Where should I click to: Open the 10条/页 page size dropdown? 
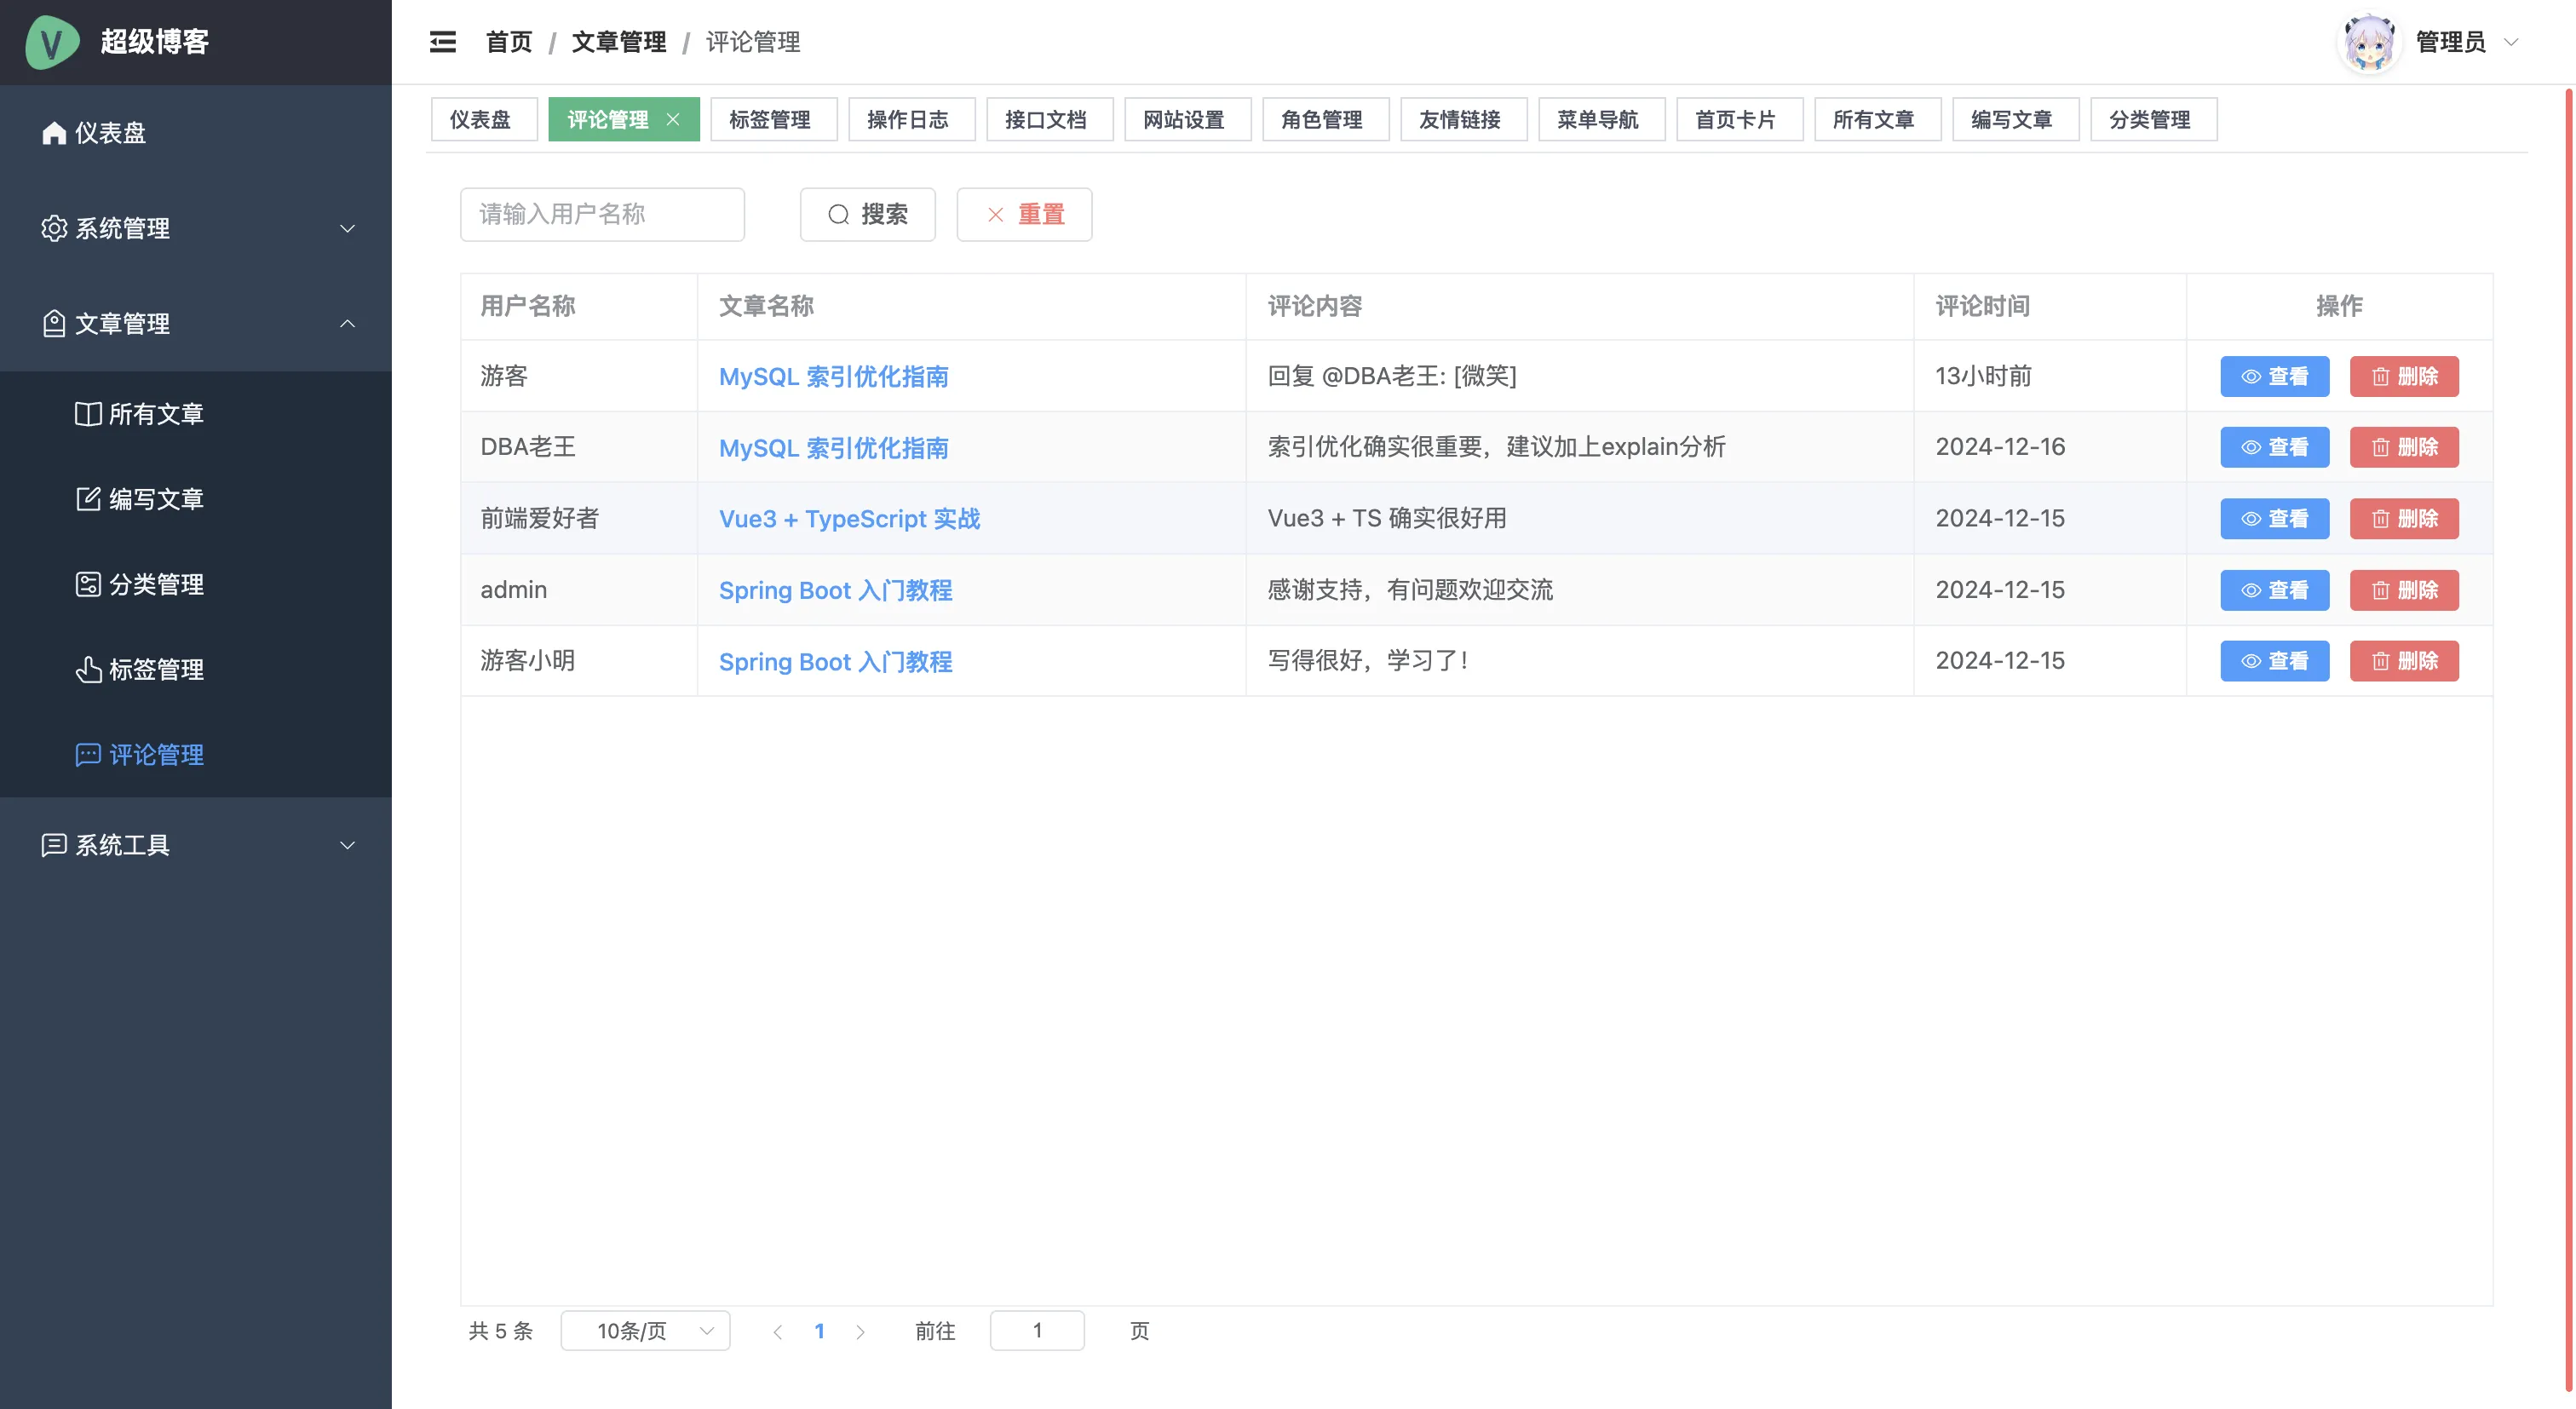click(646, 1331)
